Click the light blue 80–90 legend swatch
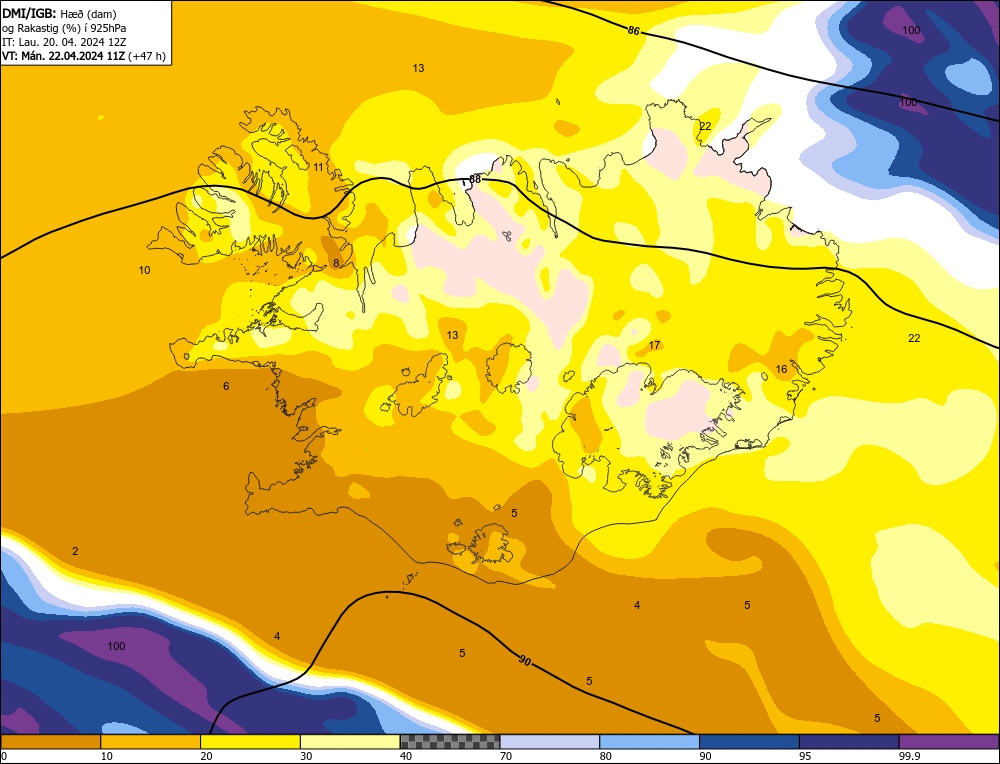This screenshot has width=1000, height=764. pos(649,742)
